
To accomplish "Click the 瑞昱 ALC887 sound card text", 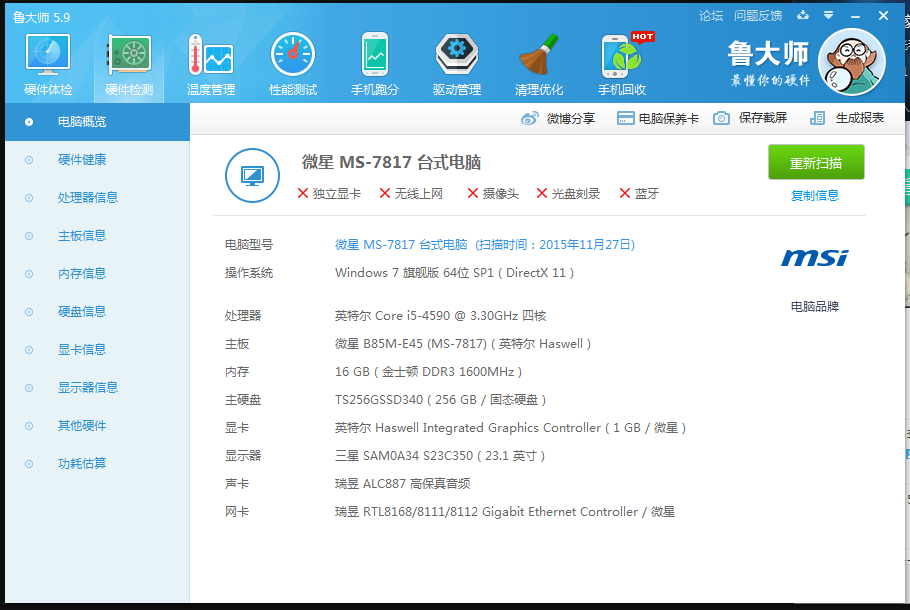I will [402, 483].
